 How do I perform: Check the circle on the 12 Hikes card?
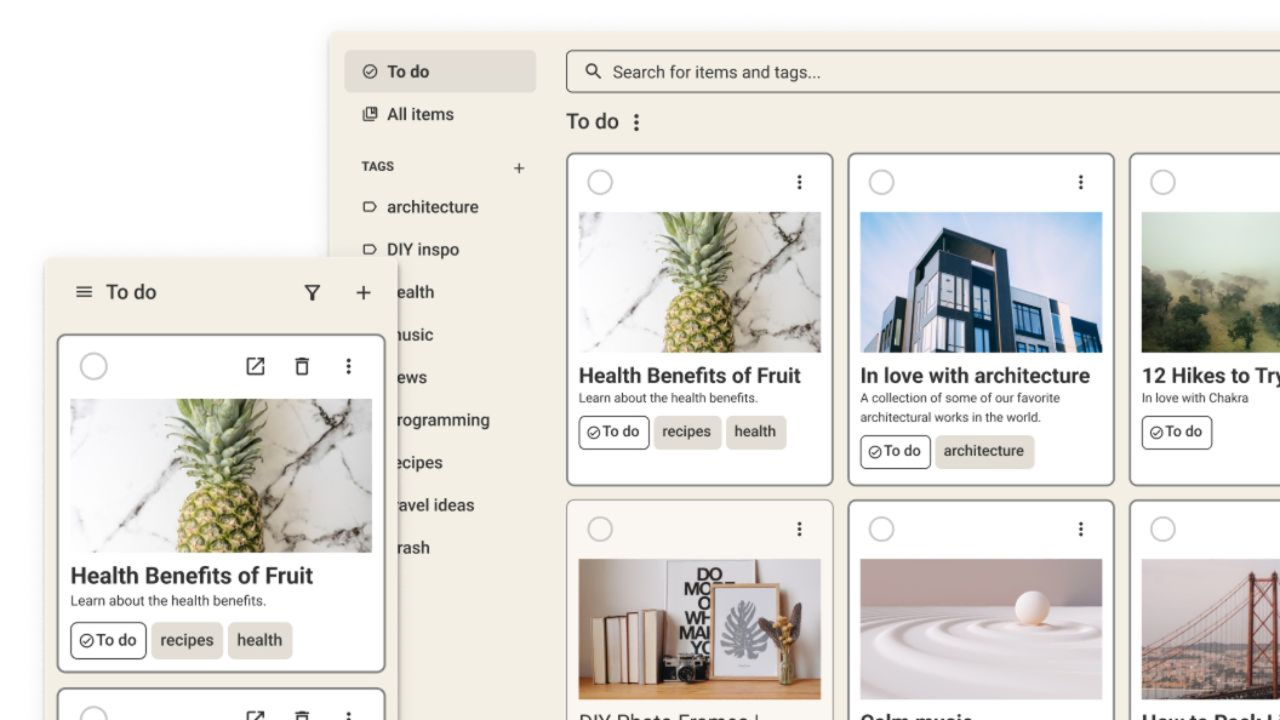click(1162, 182)
